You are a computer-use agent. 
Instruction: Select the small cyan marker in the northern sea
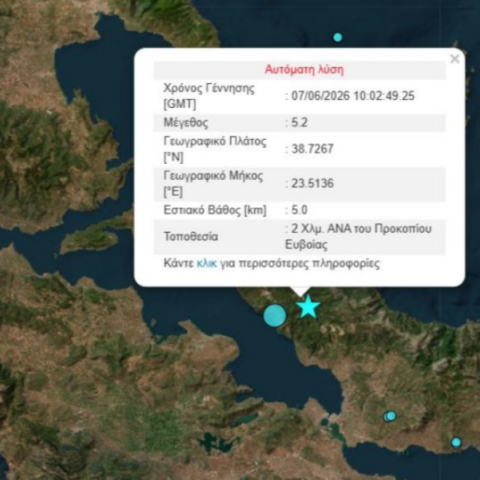tap(338, 37)
